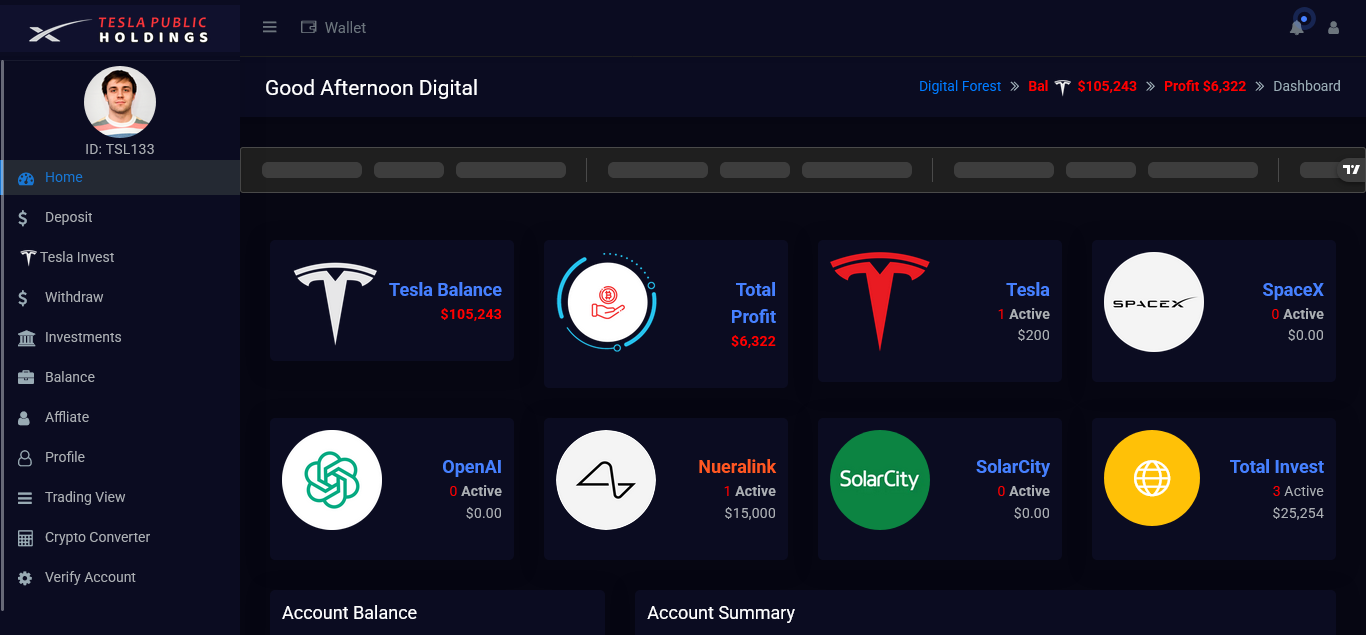
Task: Open Deposit from the sidebar
Action: coord(68,217)
